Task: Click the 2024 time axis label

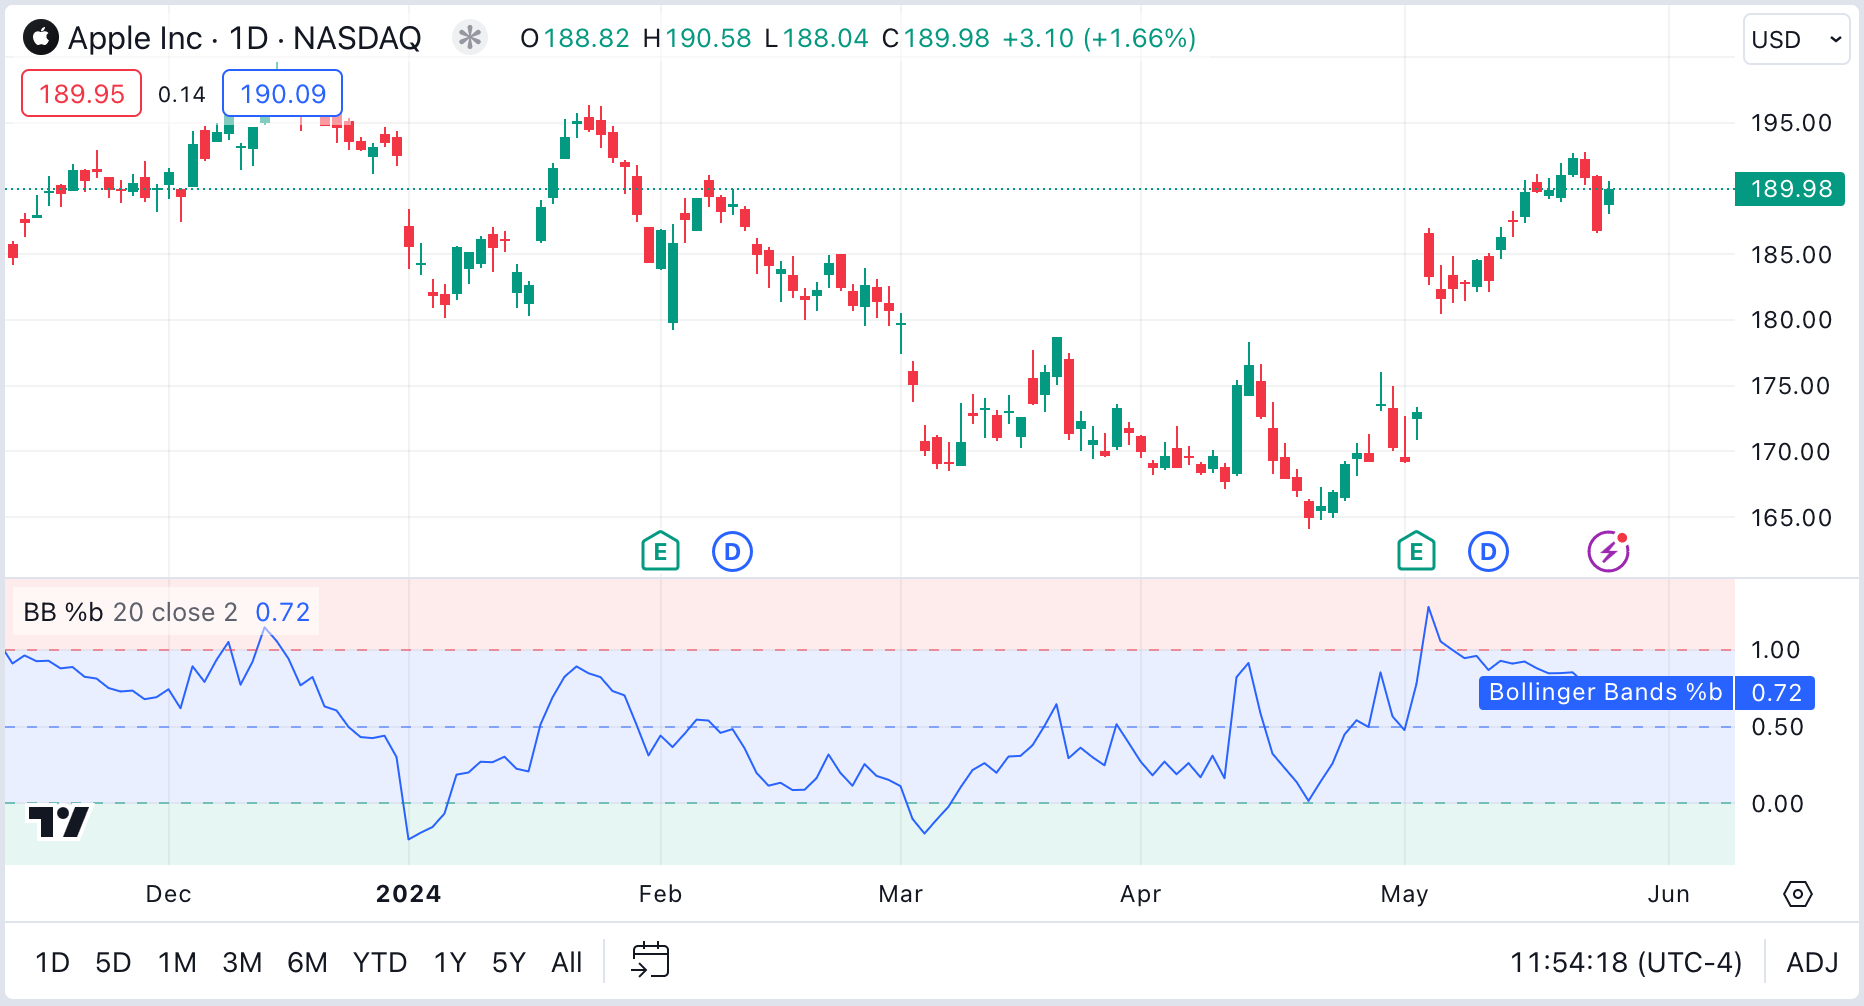Action: click(408, 894)
